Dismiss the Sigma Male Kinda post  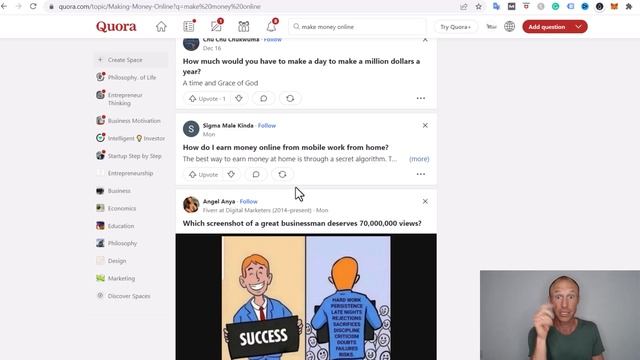[x=425, y=125]
